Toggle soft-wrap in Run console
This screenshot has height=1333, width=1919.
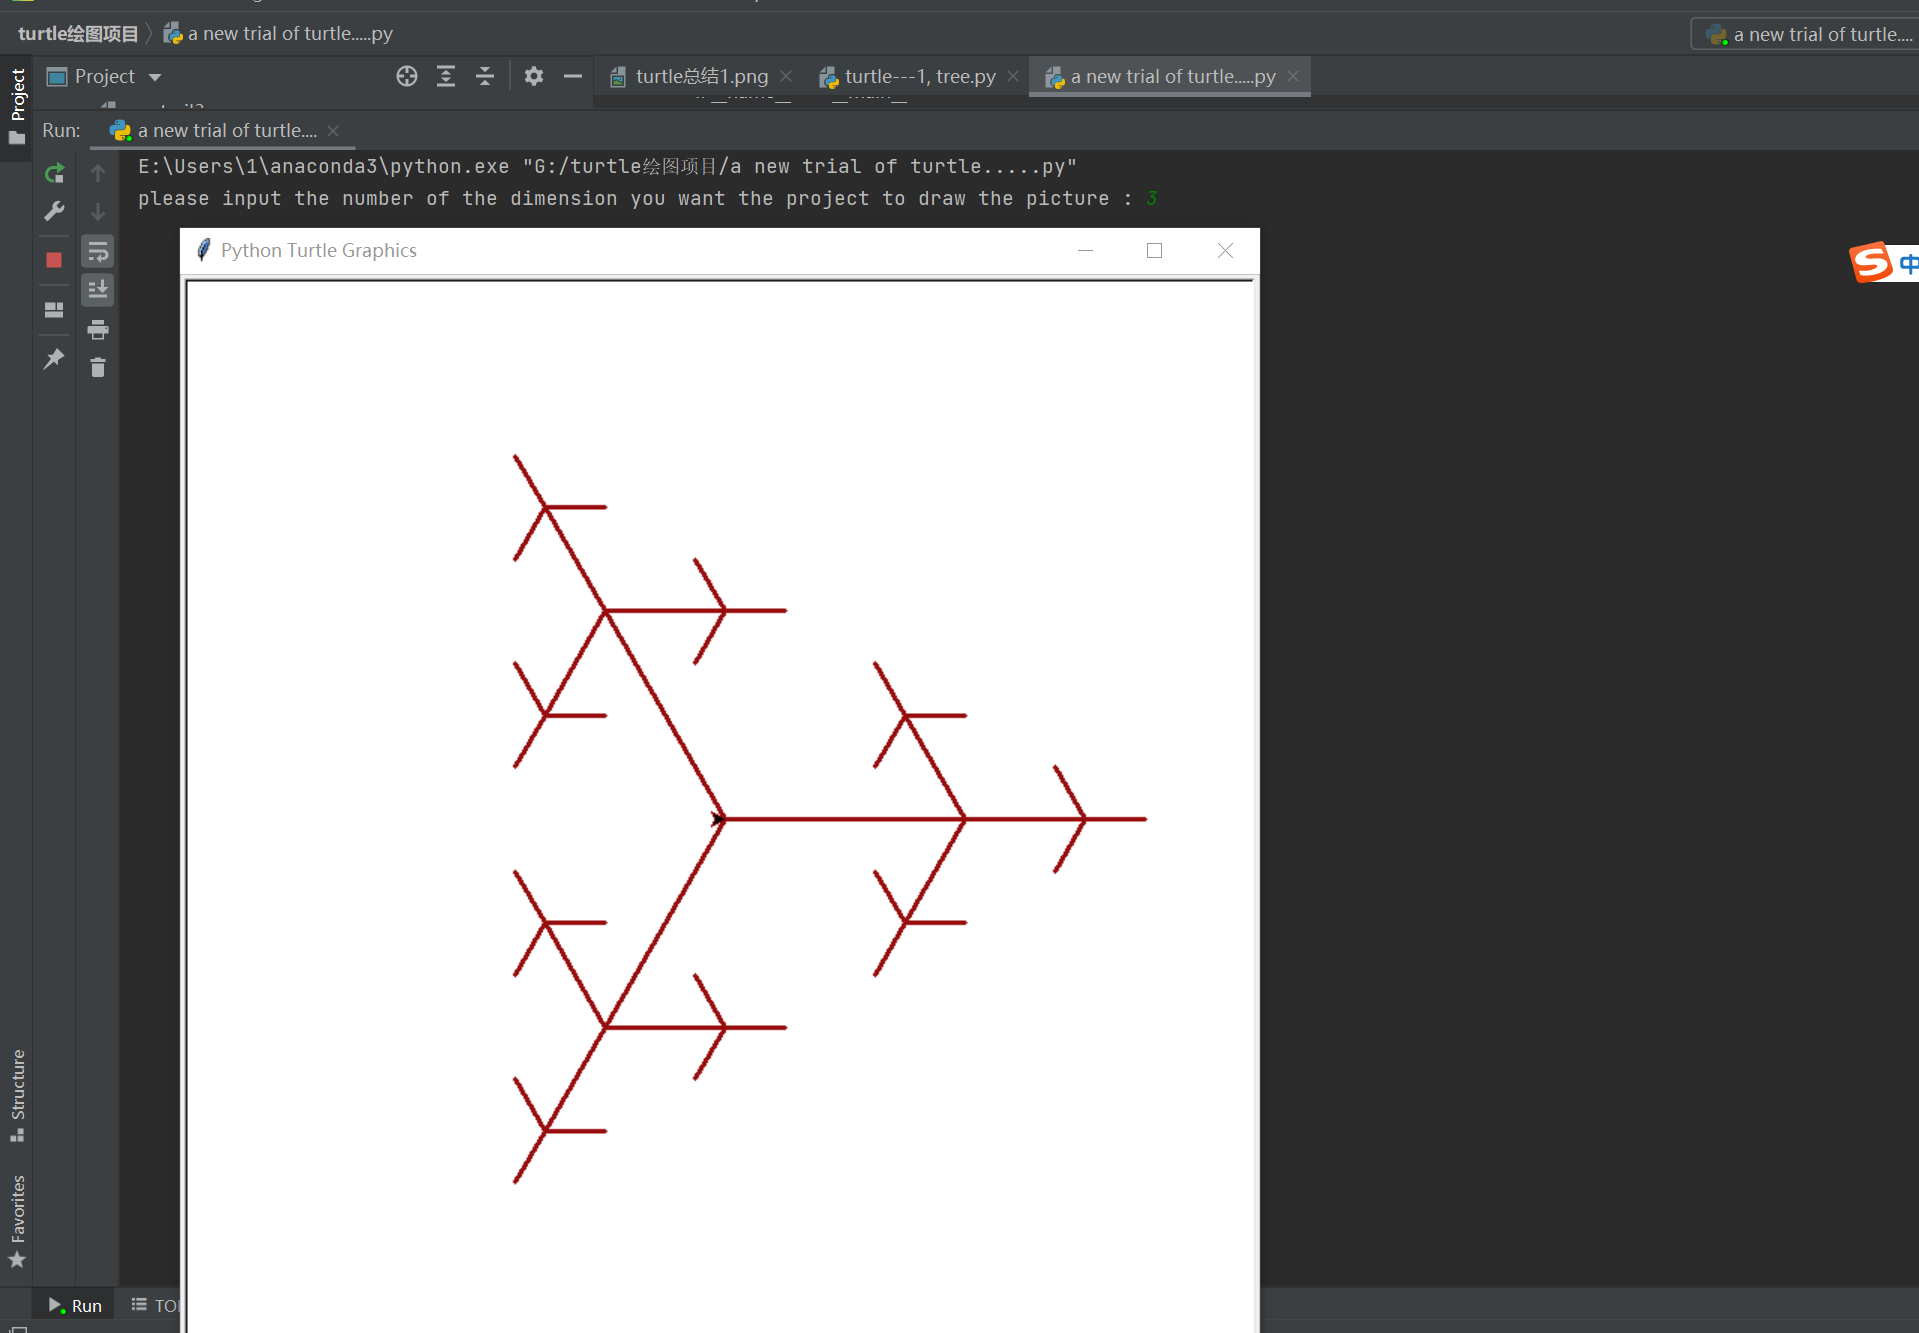[x=98, y=251]
